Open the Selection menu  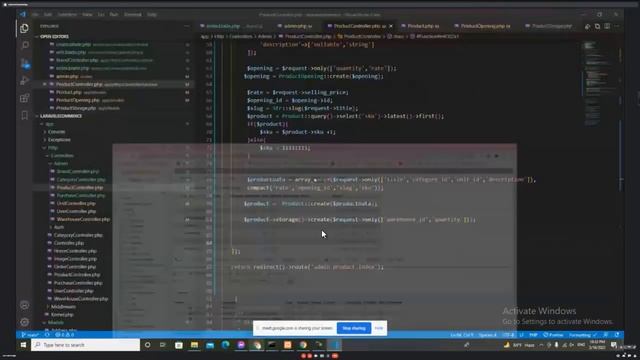pos(67,14)
